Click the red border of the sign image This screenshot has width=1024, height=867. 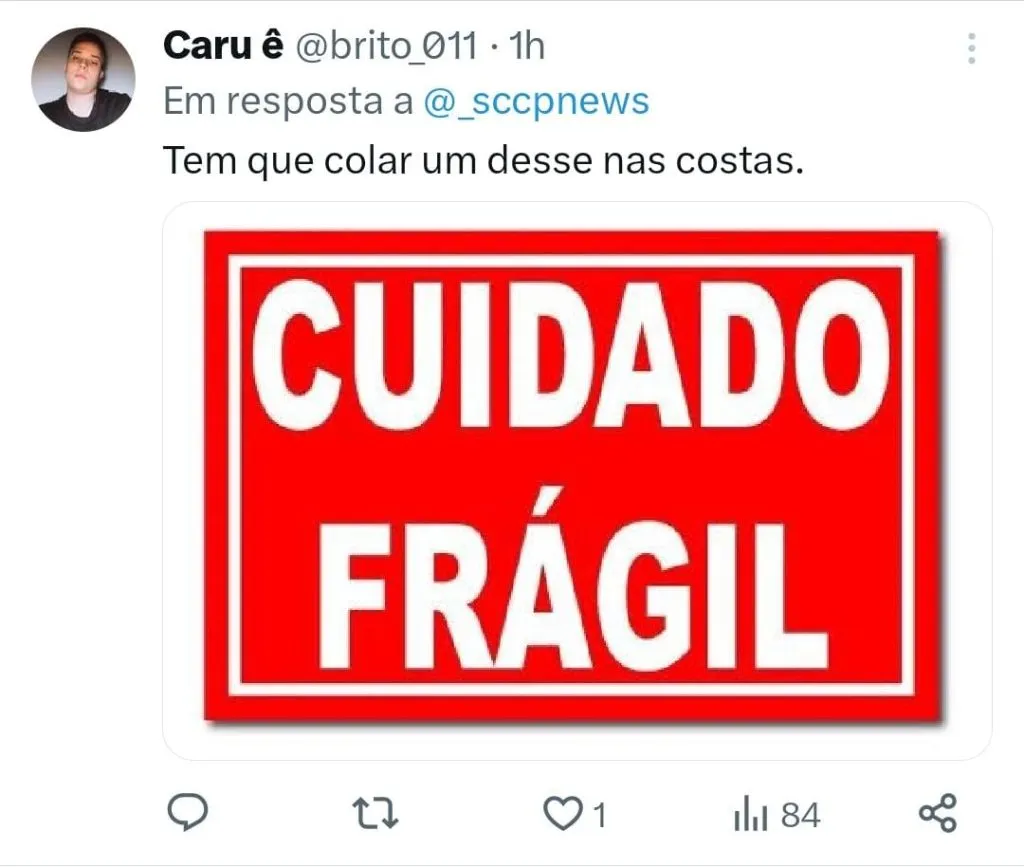point(572,242)
